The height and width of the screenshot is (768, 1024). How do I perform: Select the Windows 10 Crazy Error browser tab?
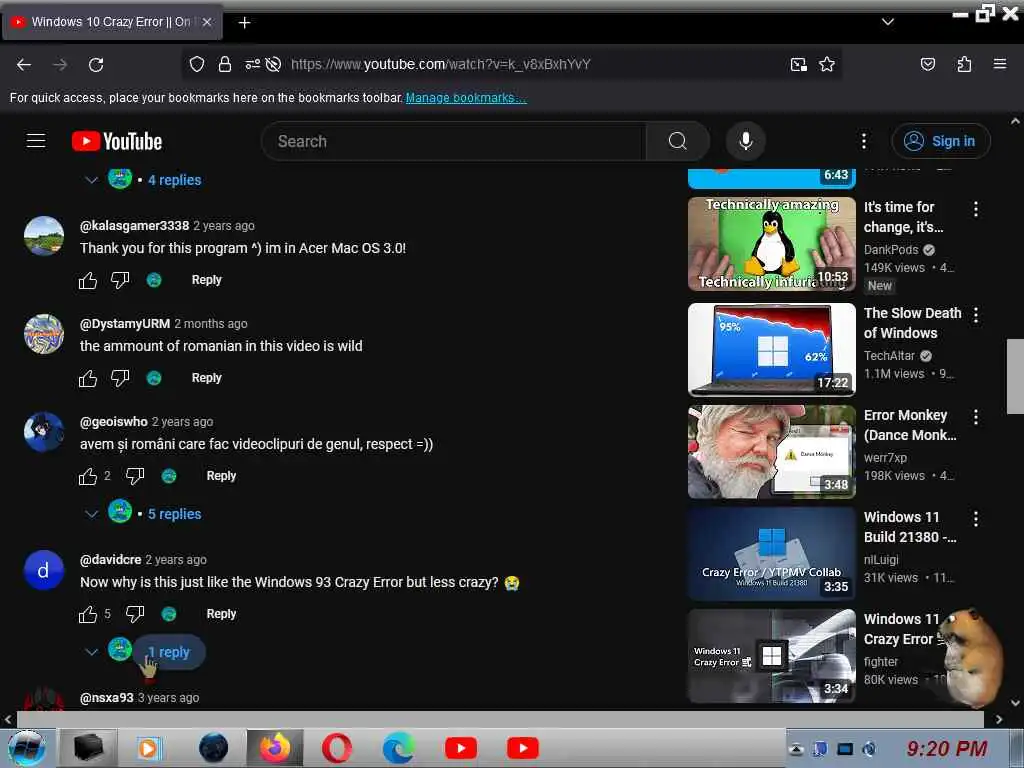[x=110, y=22]
